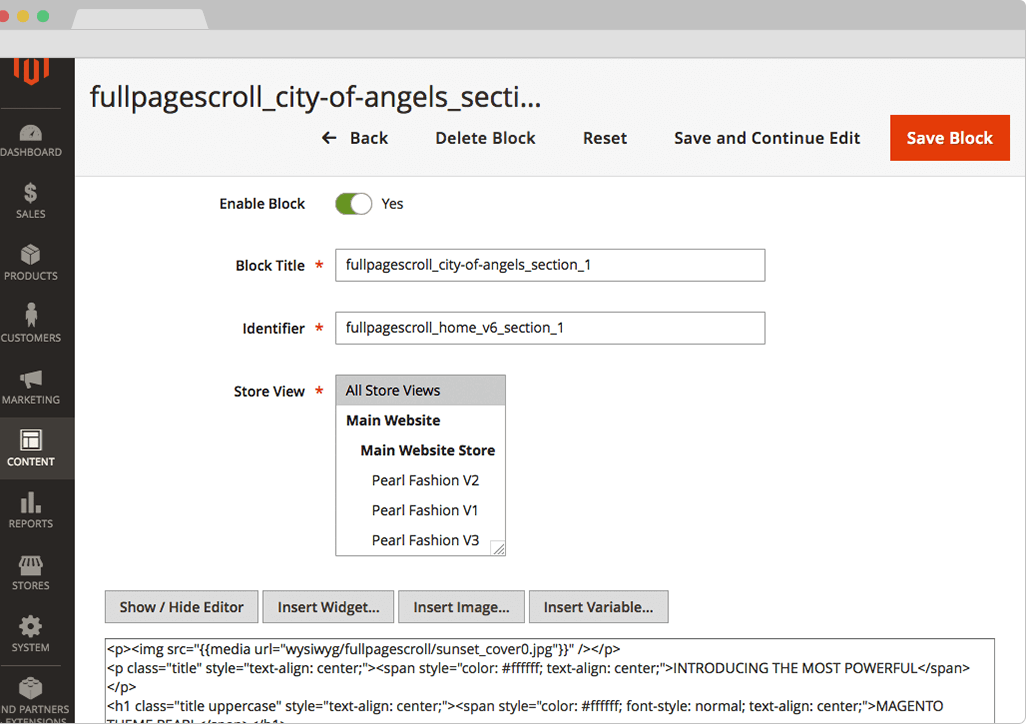The width and height of the screenshot is (1026, 724).
Task: Select Main Website Store in Store View
Action: 427,450
